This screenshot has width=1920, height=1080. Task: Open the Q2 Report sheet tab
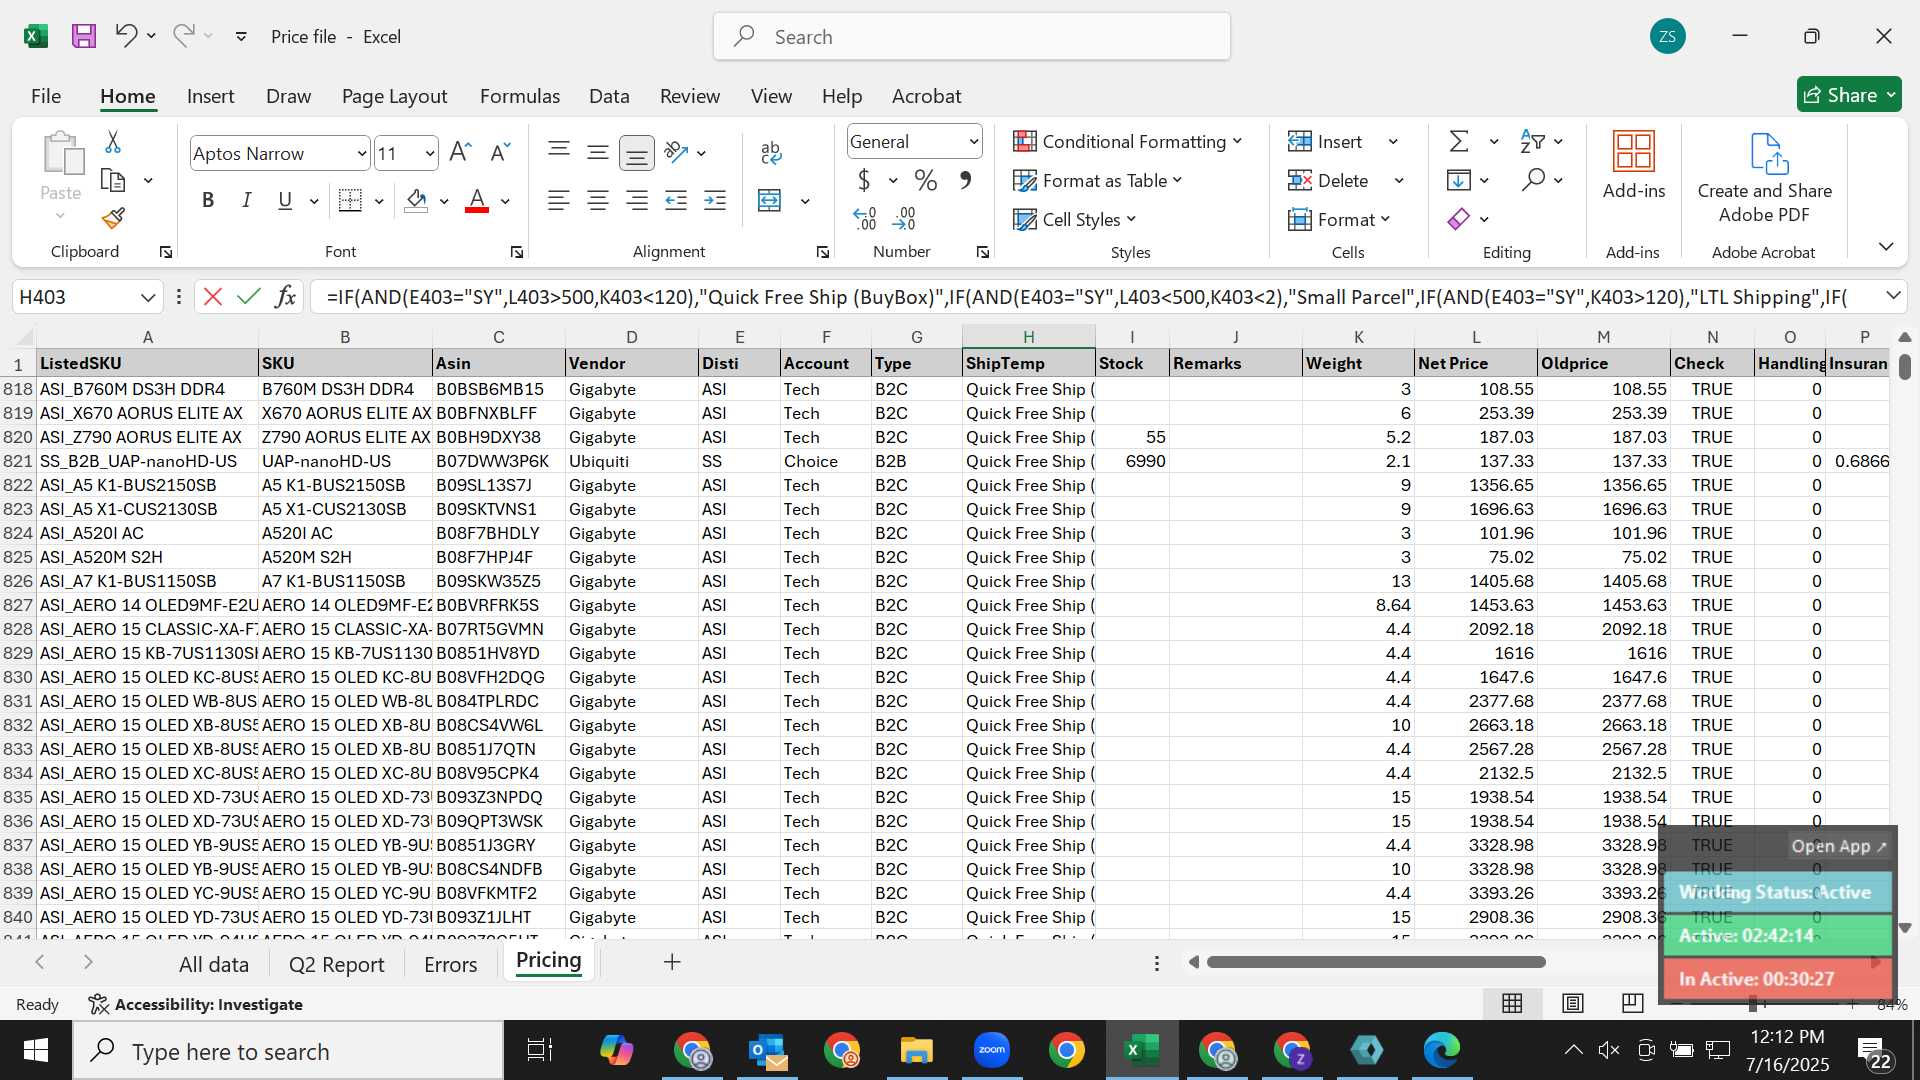pyautogui.click(x=336, y=964)
